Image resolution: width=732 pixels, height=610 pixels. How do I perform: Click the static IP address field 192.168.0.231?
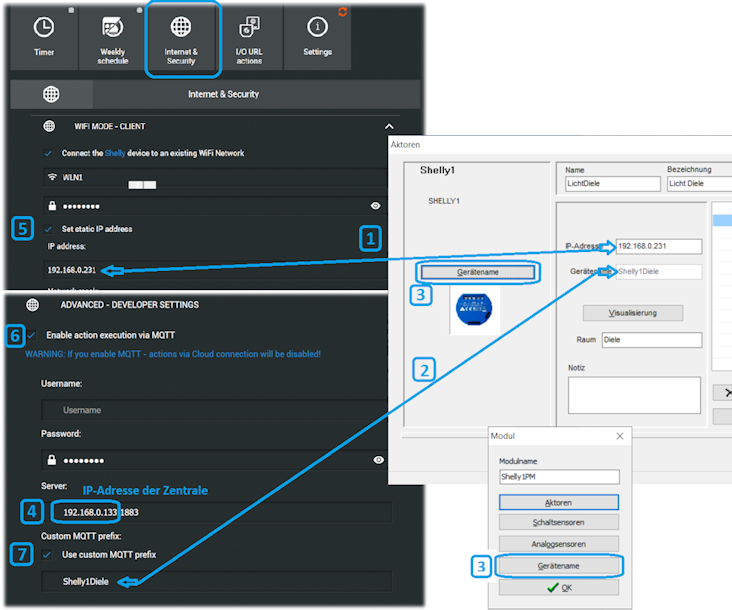click(x=215, y=270)
